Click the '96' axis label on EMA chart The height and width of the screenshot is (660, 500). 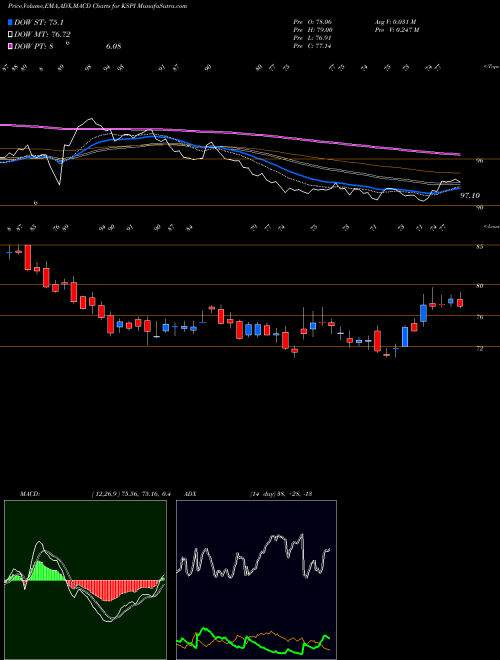[479, 160]
